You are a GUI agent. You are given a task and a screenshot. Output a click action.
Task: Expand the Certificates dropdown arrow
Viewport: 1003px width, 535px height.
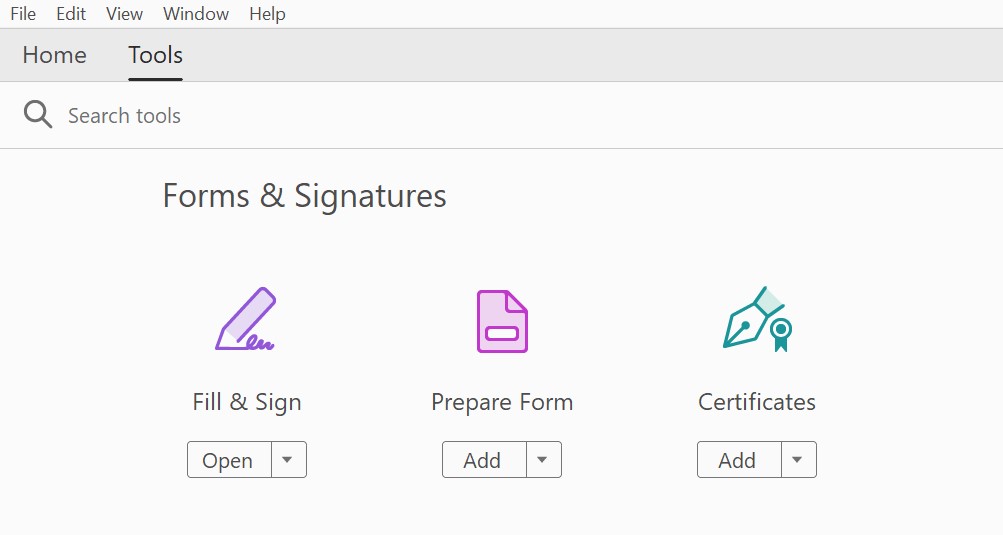point(797,460)
